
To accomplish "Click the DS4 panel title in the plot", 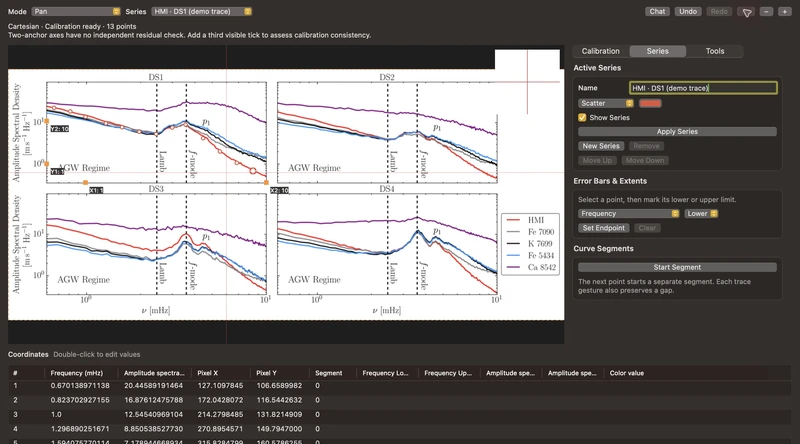I will pyautogui.click(x=387, y=189).
